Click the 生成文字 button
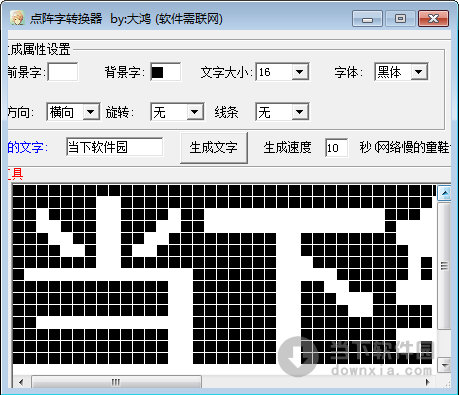459x395 pixels. pyautogui.click(x=214, y=148)
